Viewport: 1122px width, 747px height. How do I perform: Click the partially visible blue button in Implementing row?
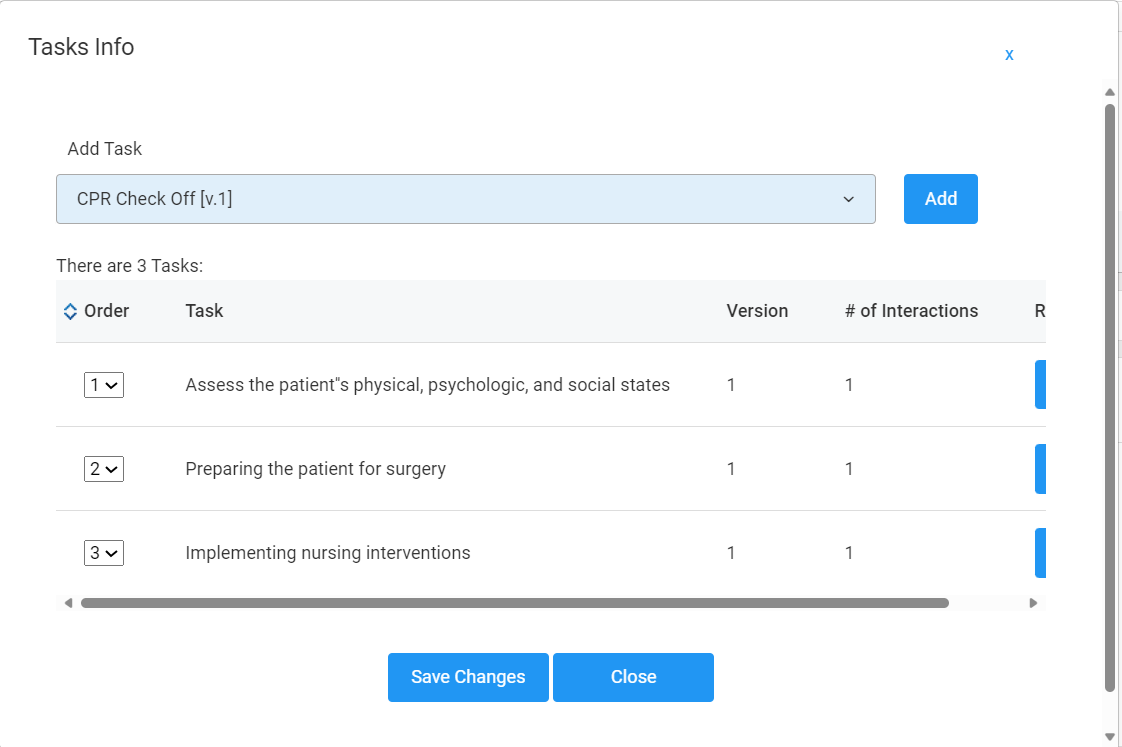point(1040,552)
